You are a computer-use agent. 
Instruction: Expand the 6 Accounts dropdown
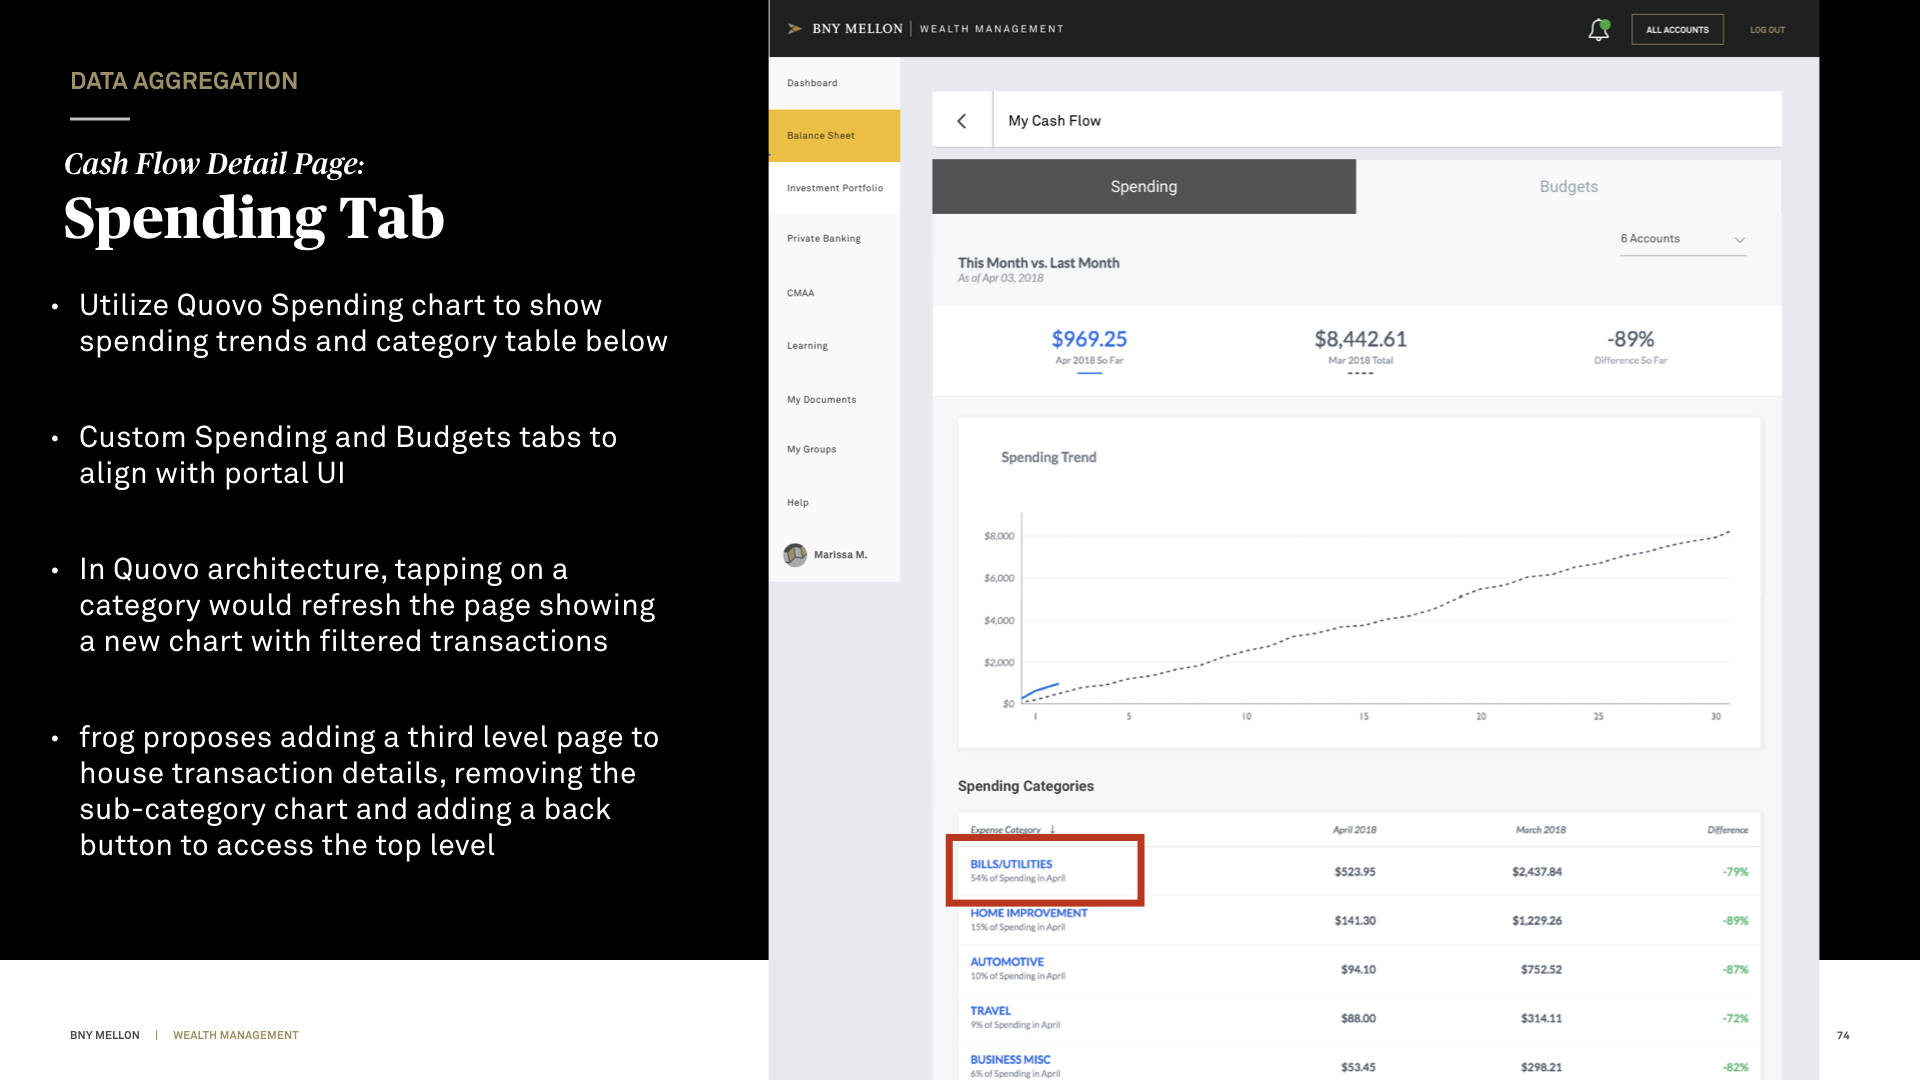pos(1683,239)
